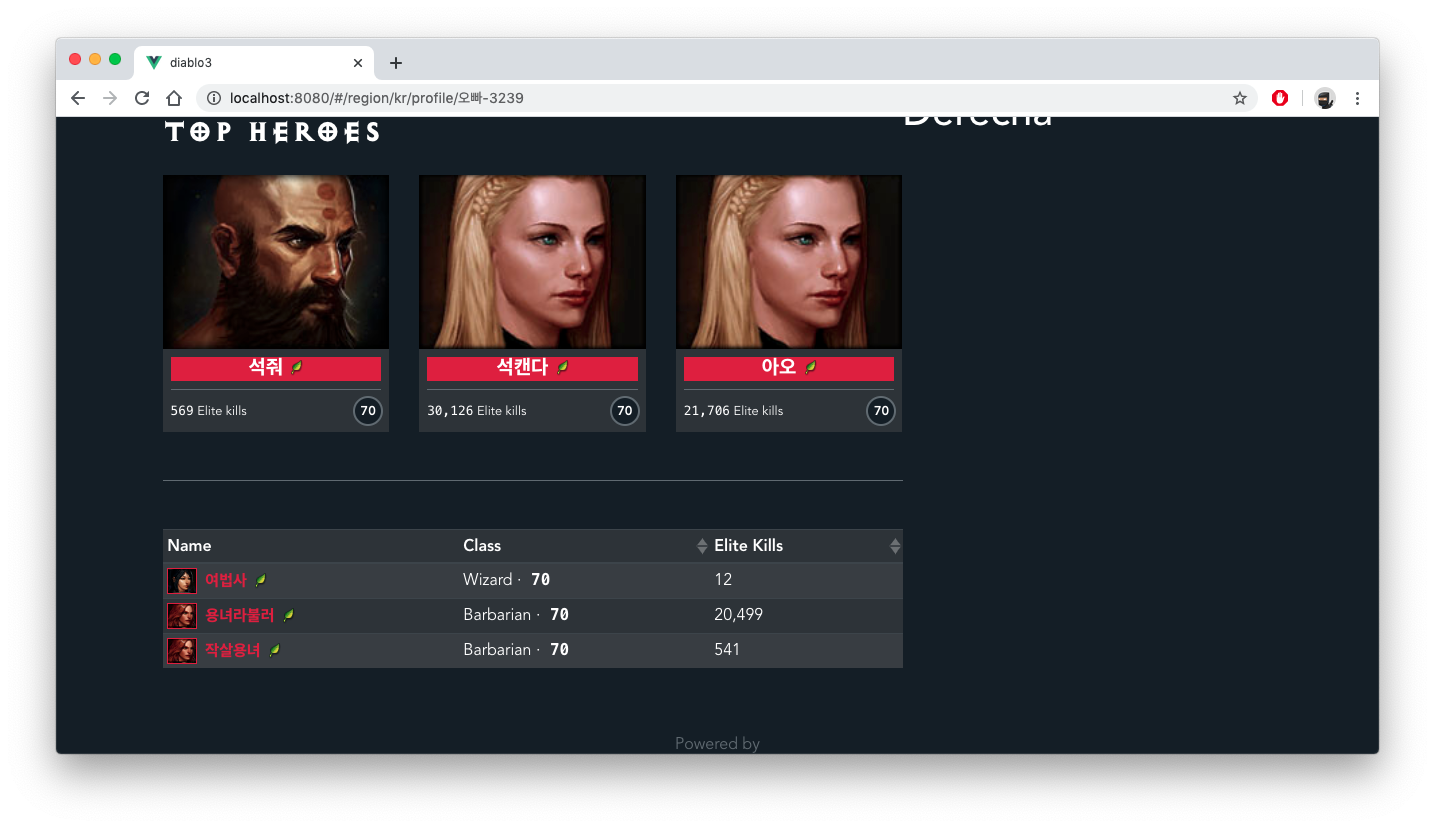Select the 석캔다 hero name banner

coord(532,368)
